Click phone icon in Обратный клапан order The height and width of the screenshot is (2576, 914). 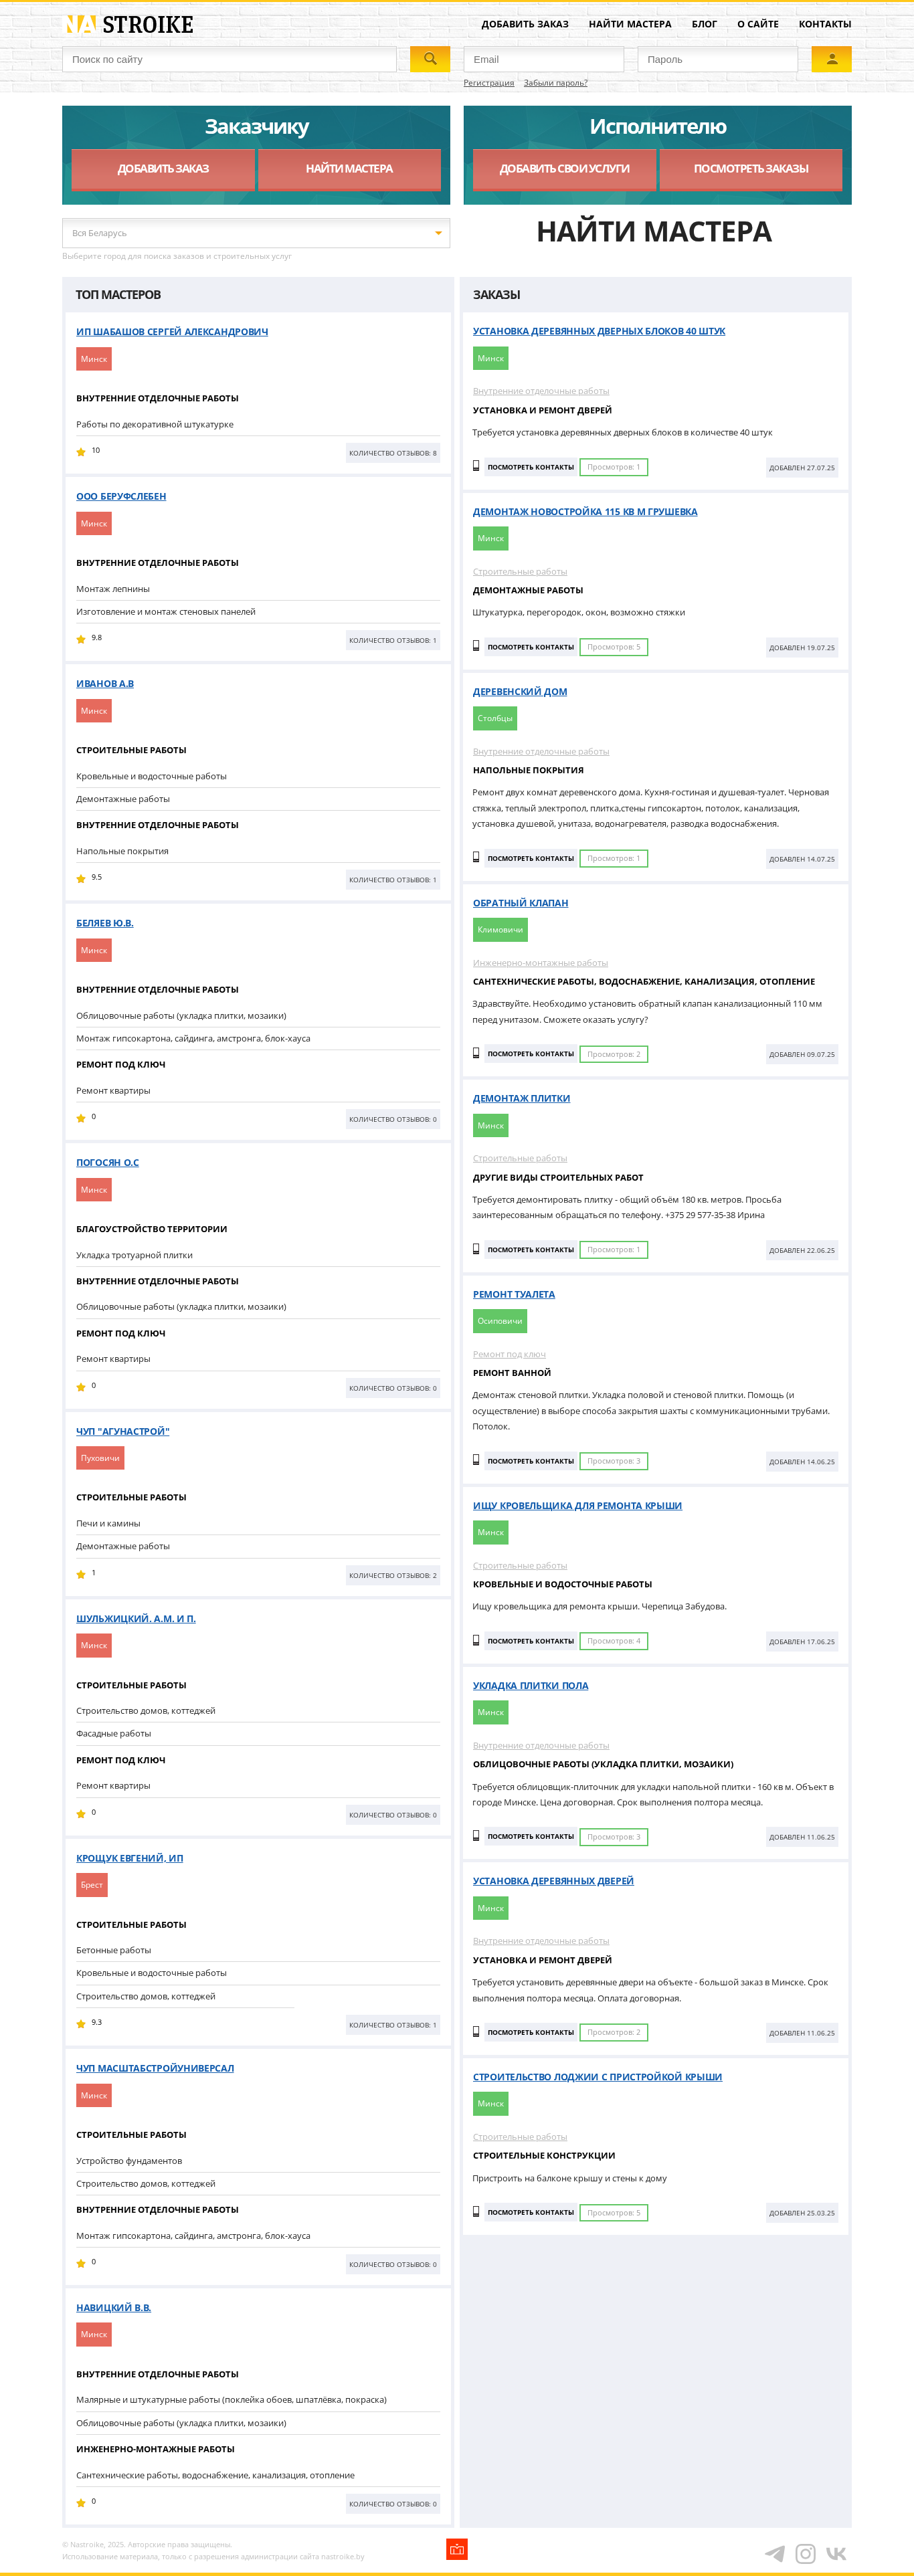(476, 1053)
